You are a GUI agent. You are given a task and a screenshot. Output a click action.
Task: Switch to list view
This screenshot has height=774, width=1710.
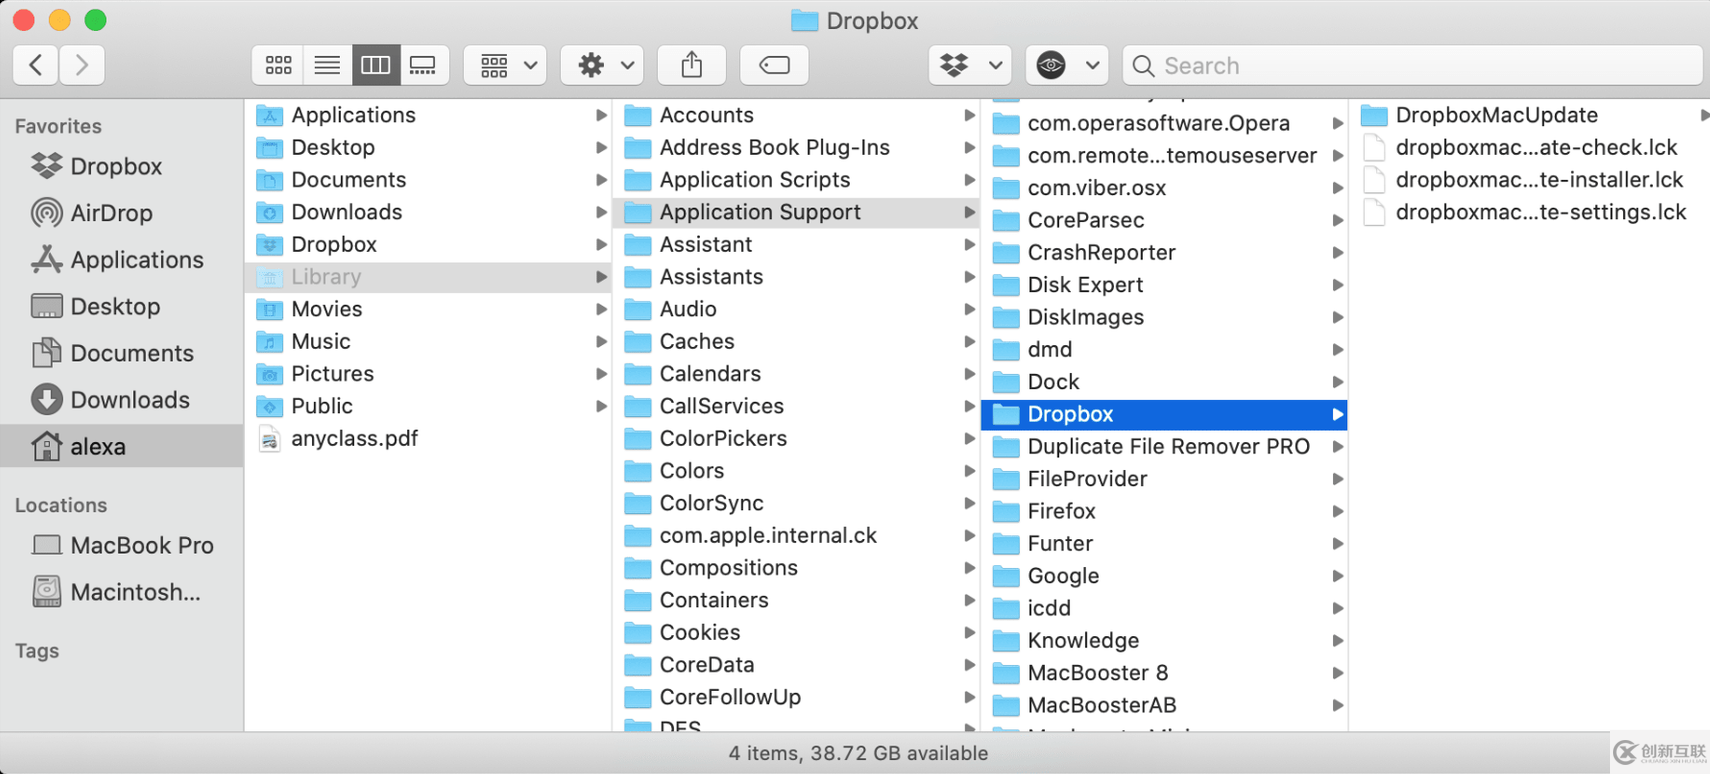327,65
